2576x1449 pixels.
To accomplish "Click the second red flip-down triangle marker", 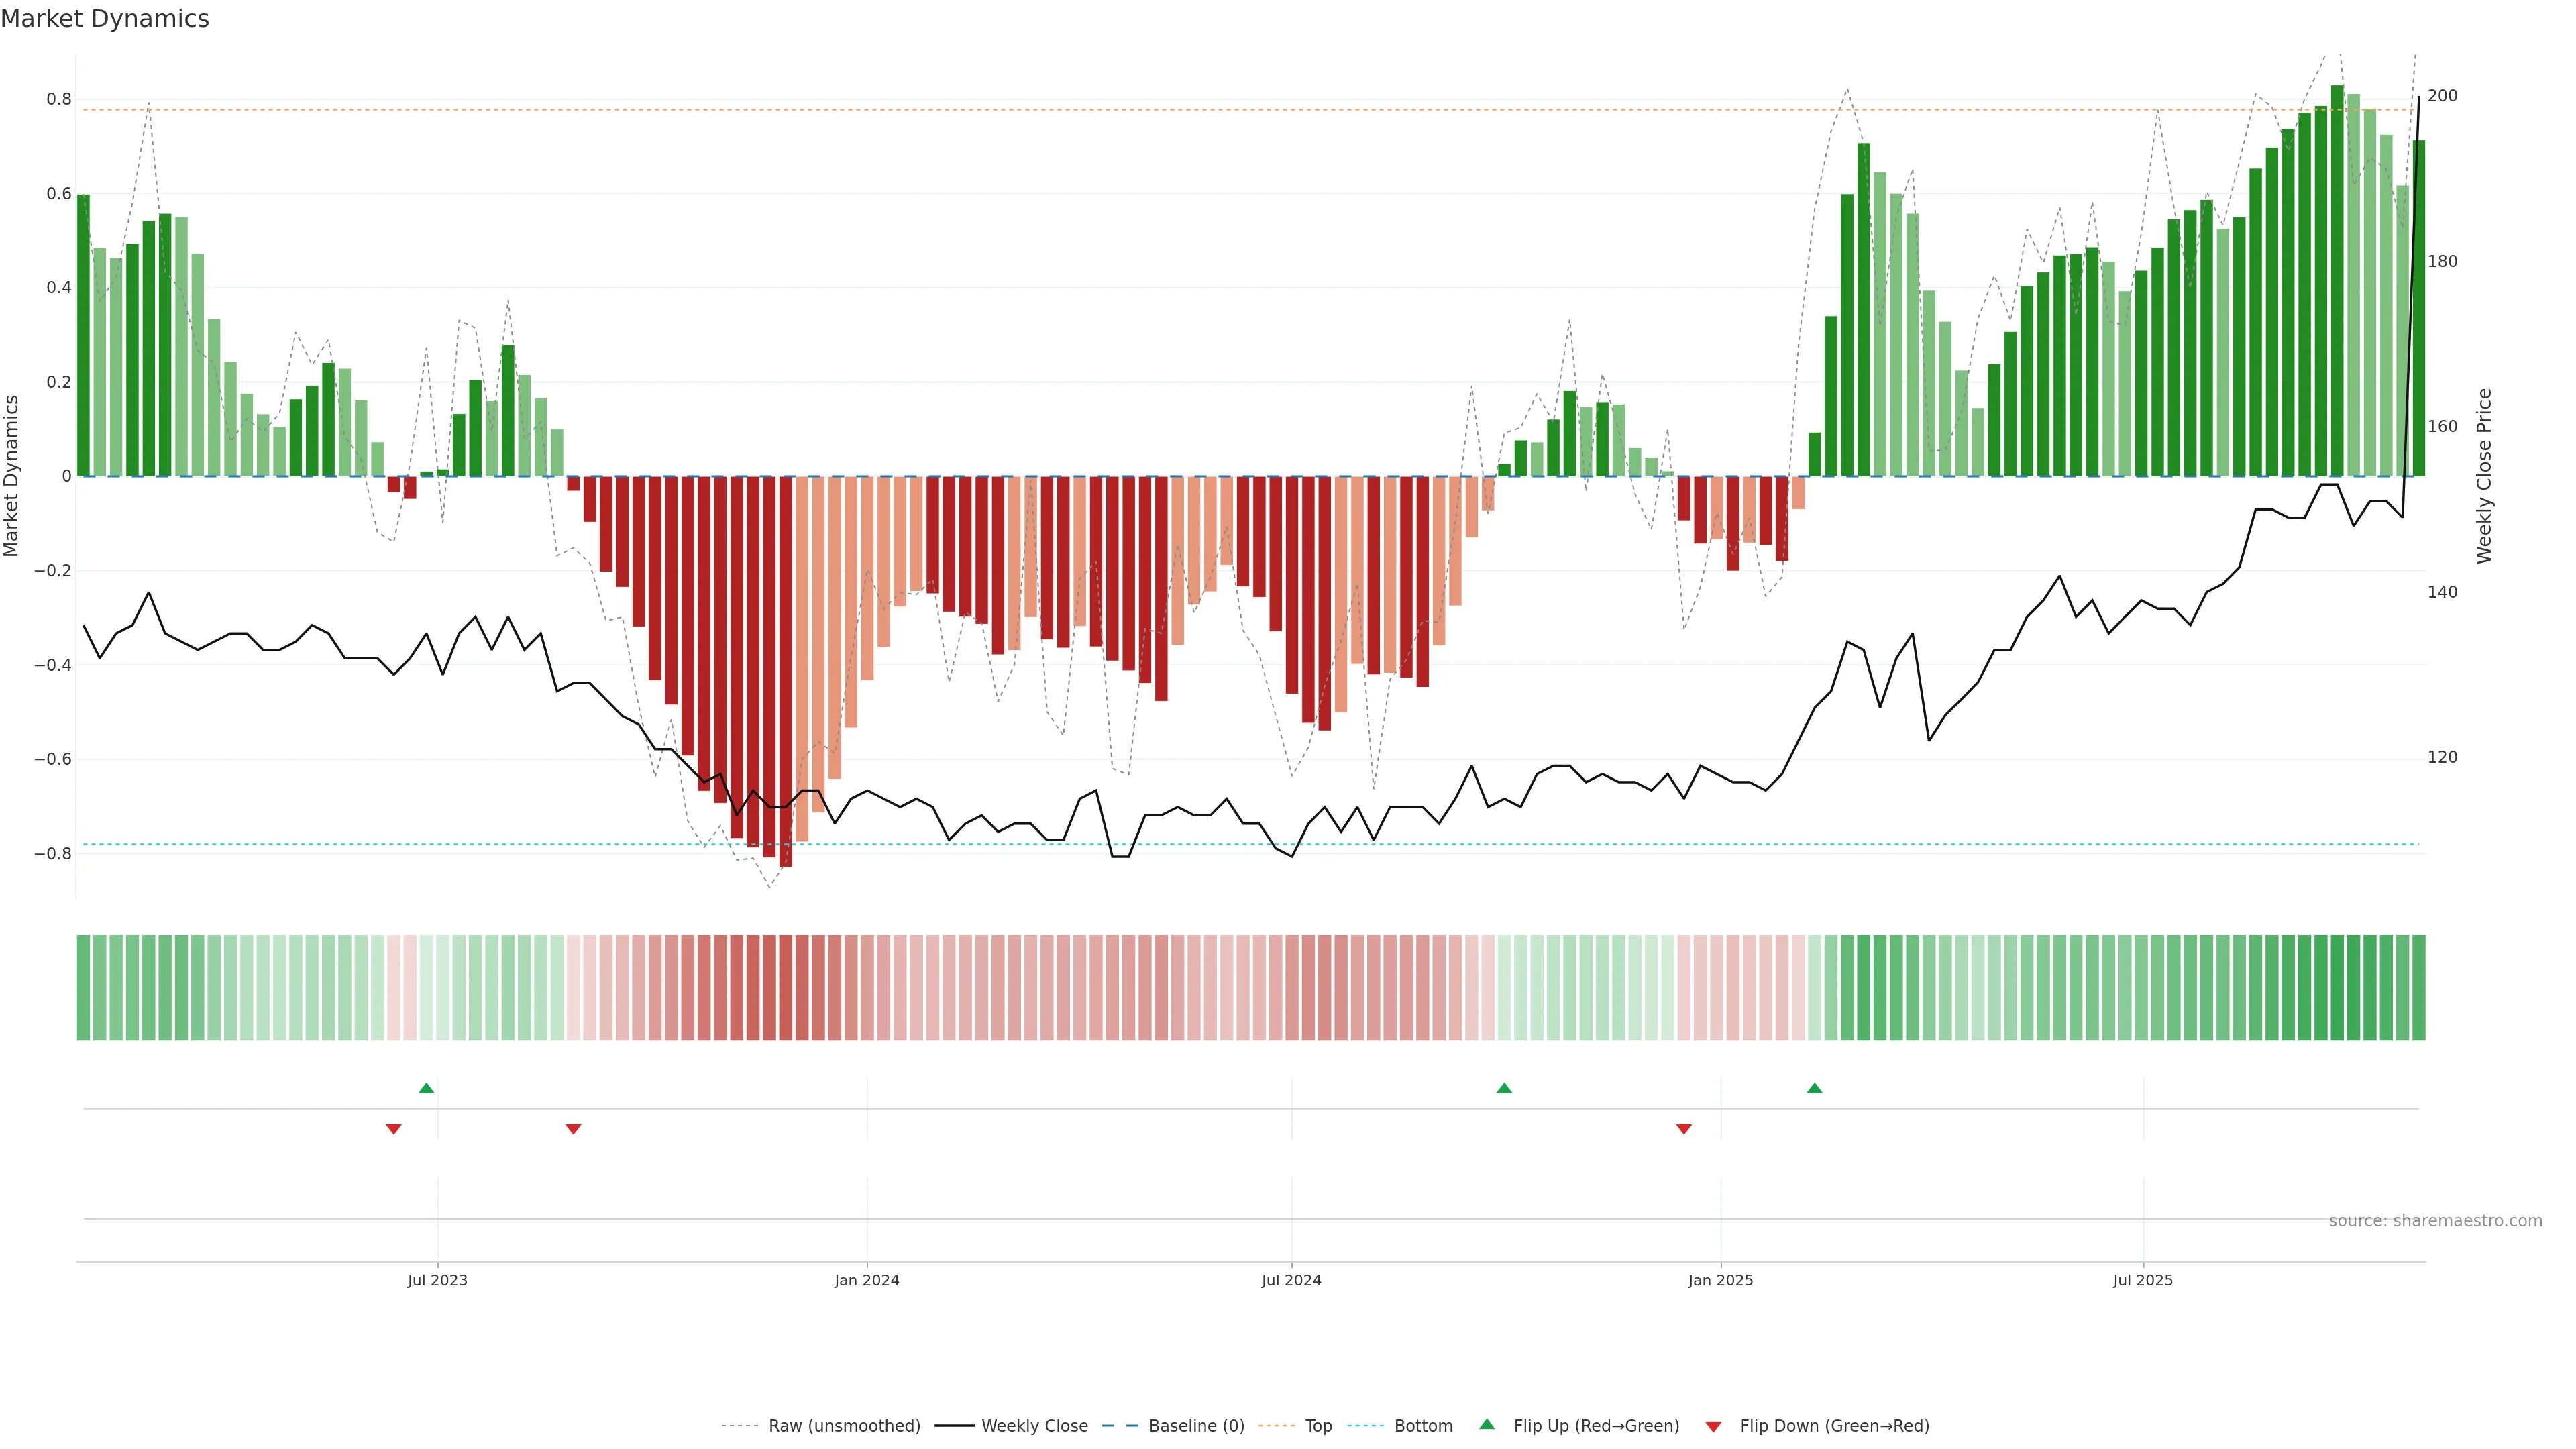I will tap(573, 1129).
